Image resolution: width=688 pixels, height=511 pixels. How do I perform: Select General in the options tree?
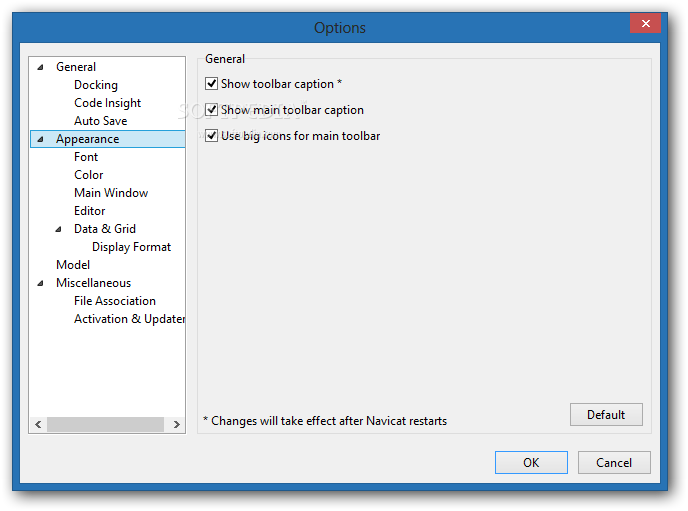coord(76,67)
